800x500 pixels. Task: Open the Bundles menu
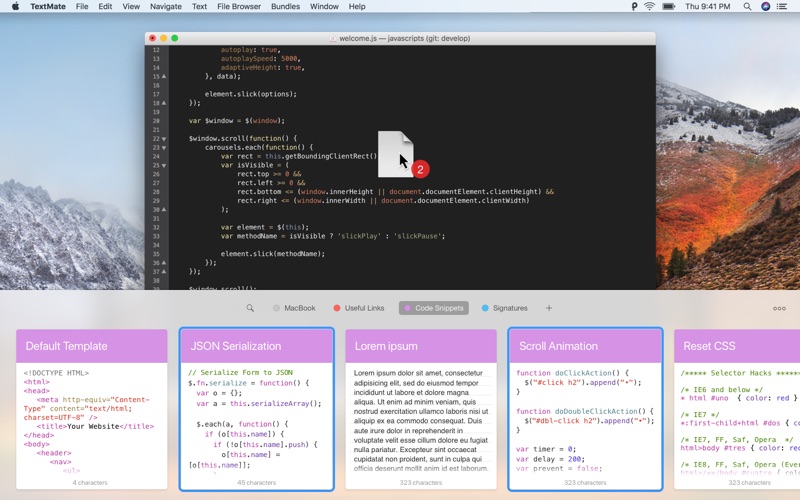(x=285, y=7)
